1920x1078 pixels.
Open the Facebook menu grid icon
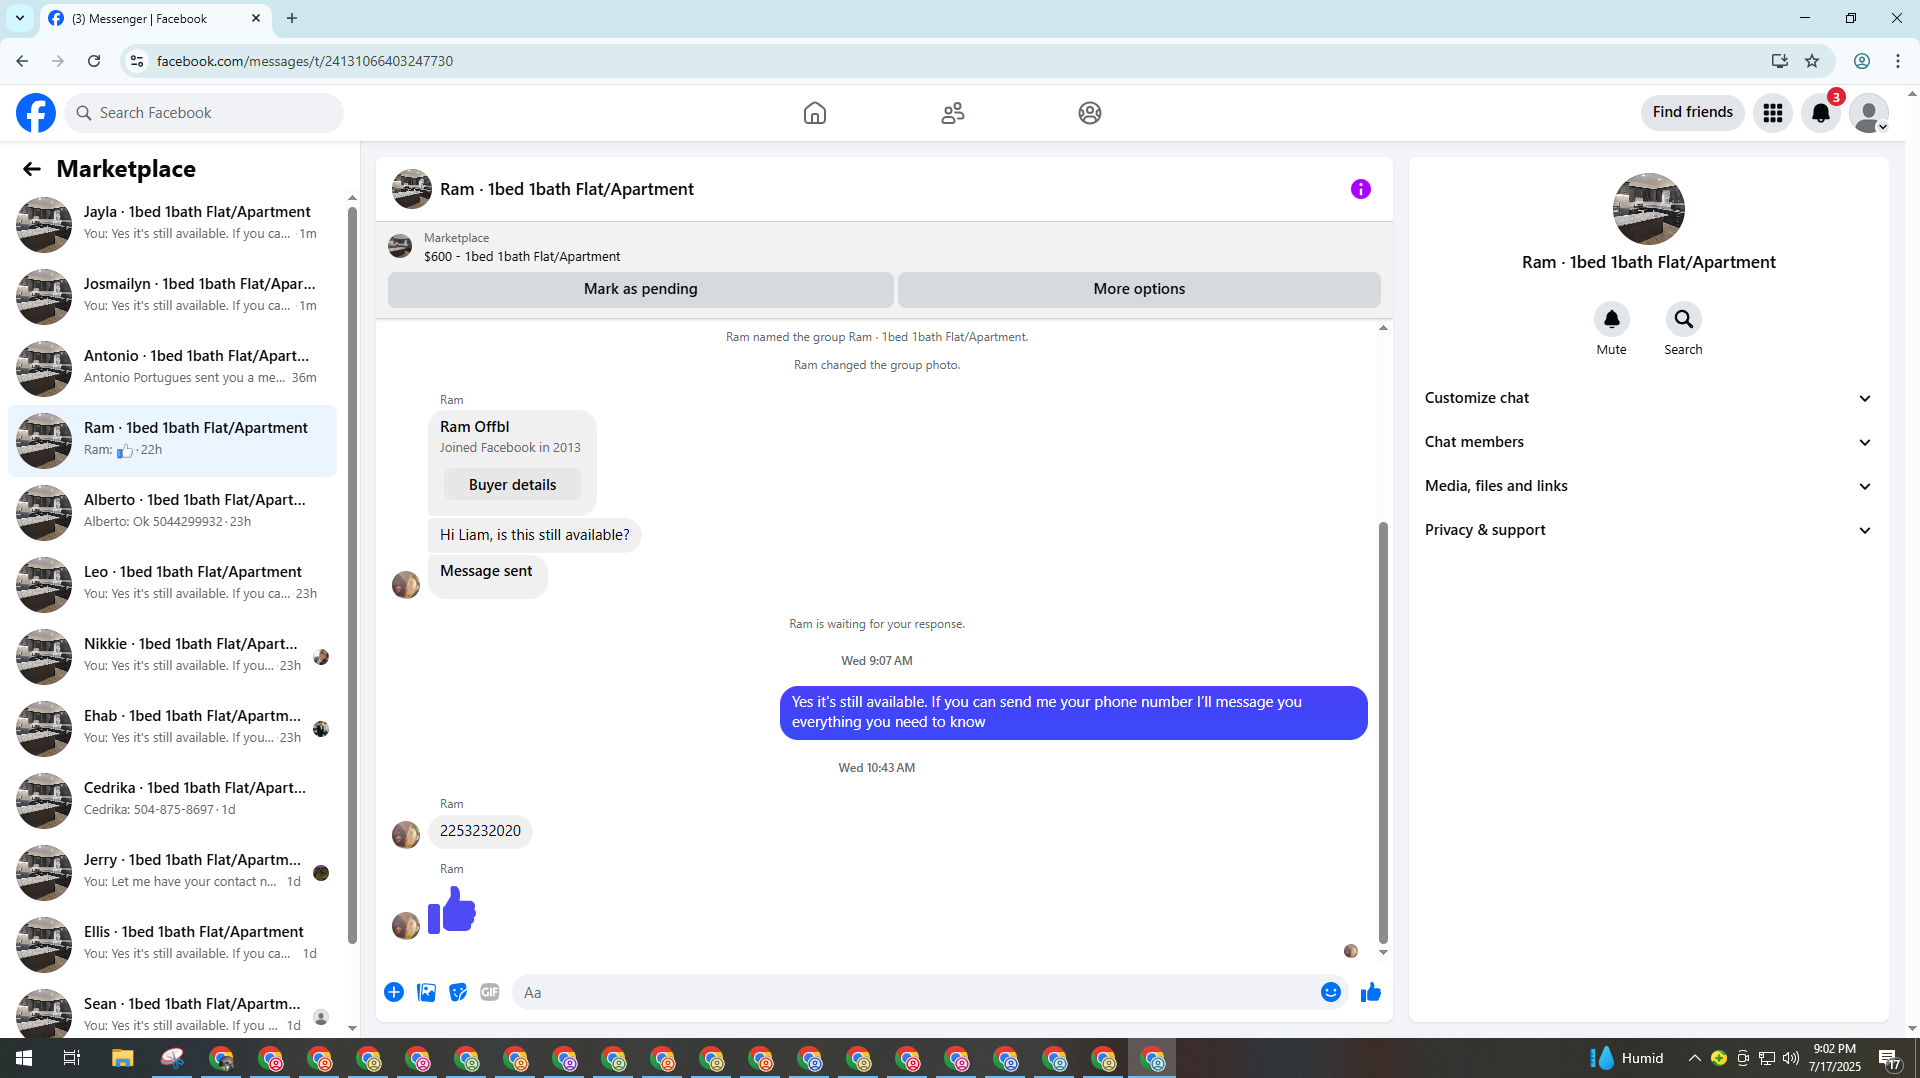click(1773, 113)
